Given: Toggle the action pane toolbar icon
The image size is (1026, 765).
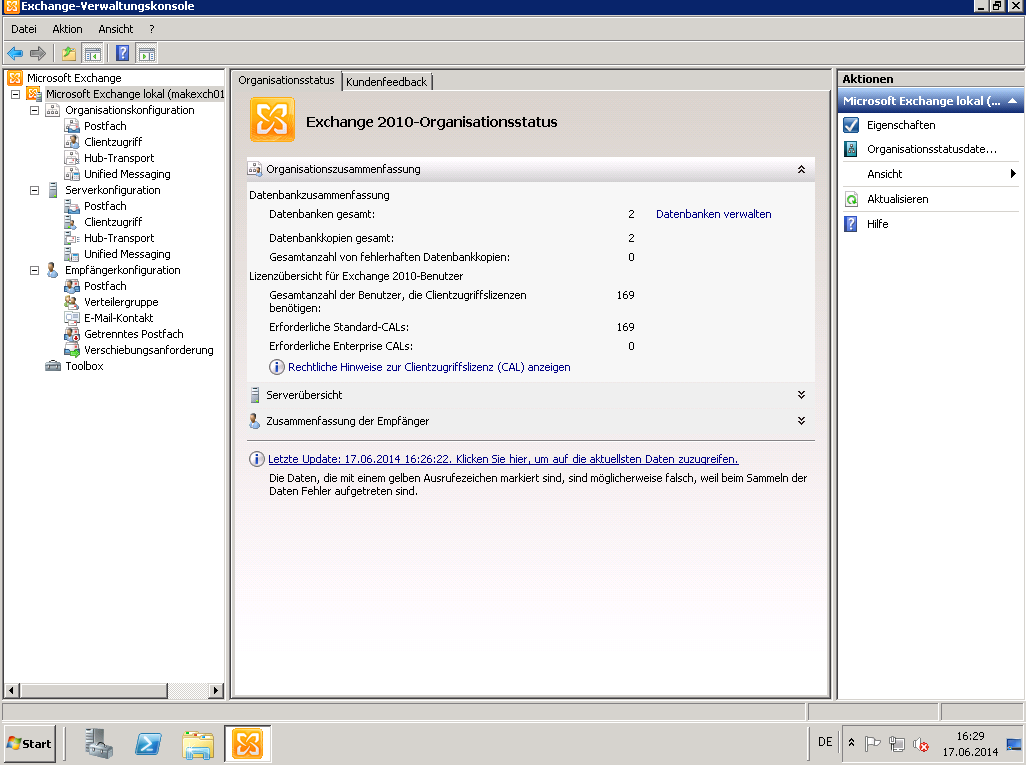Looking at the screenshot, I should coord(147,53).
